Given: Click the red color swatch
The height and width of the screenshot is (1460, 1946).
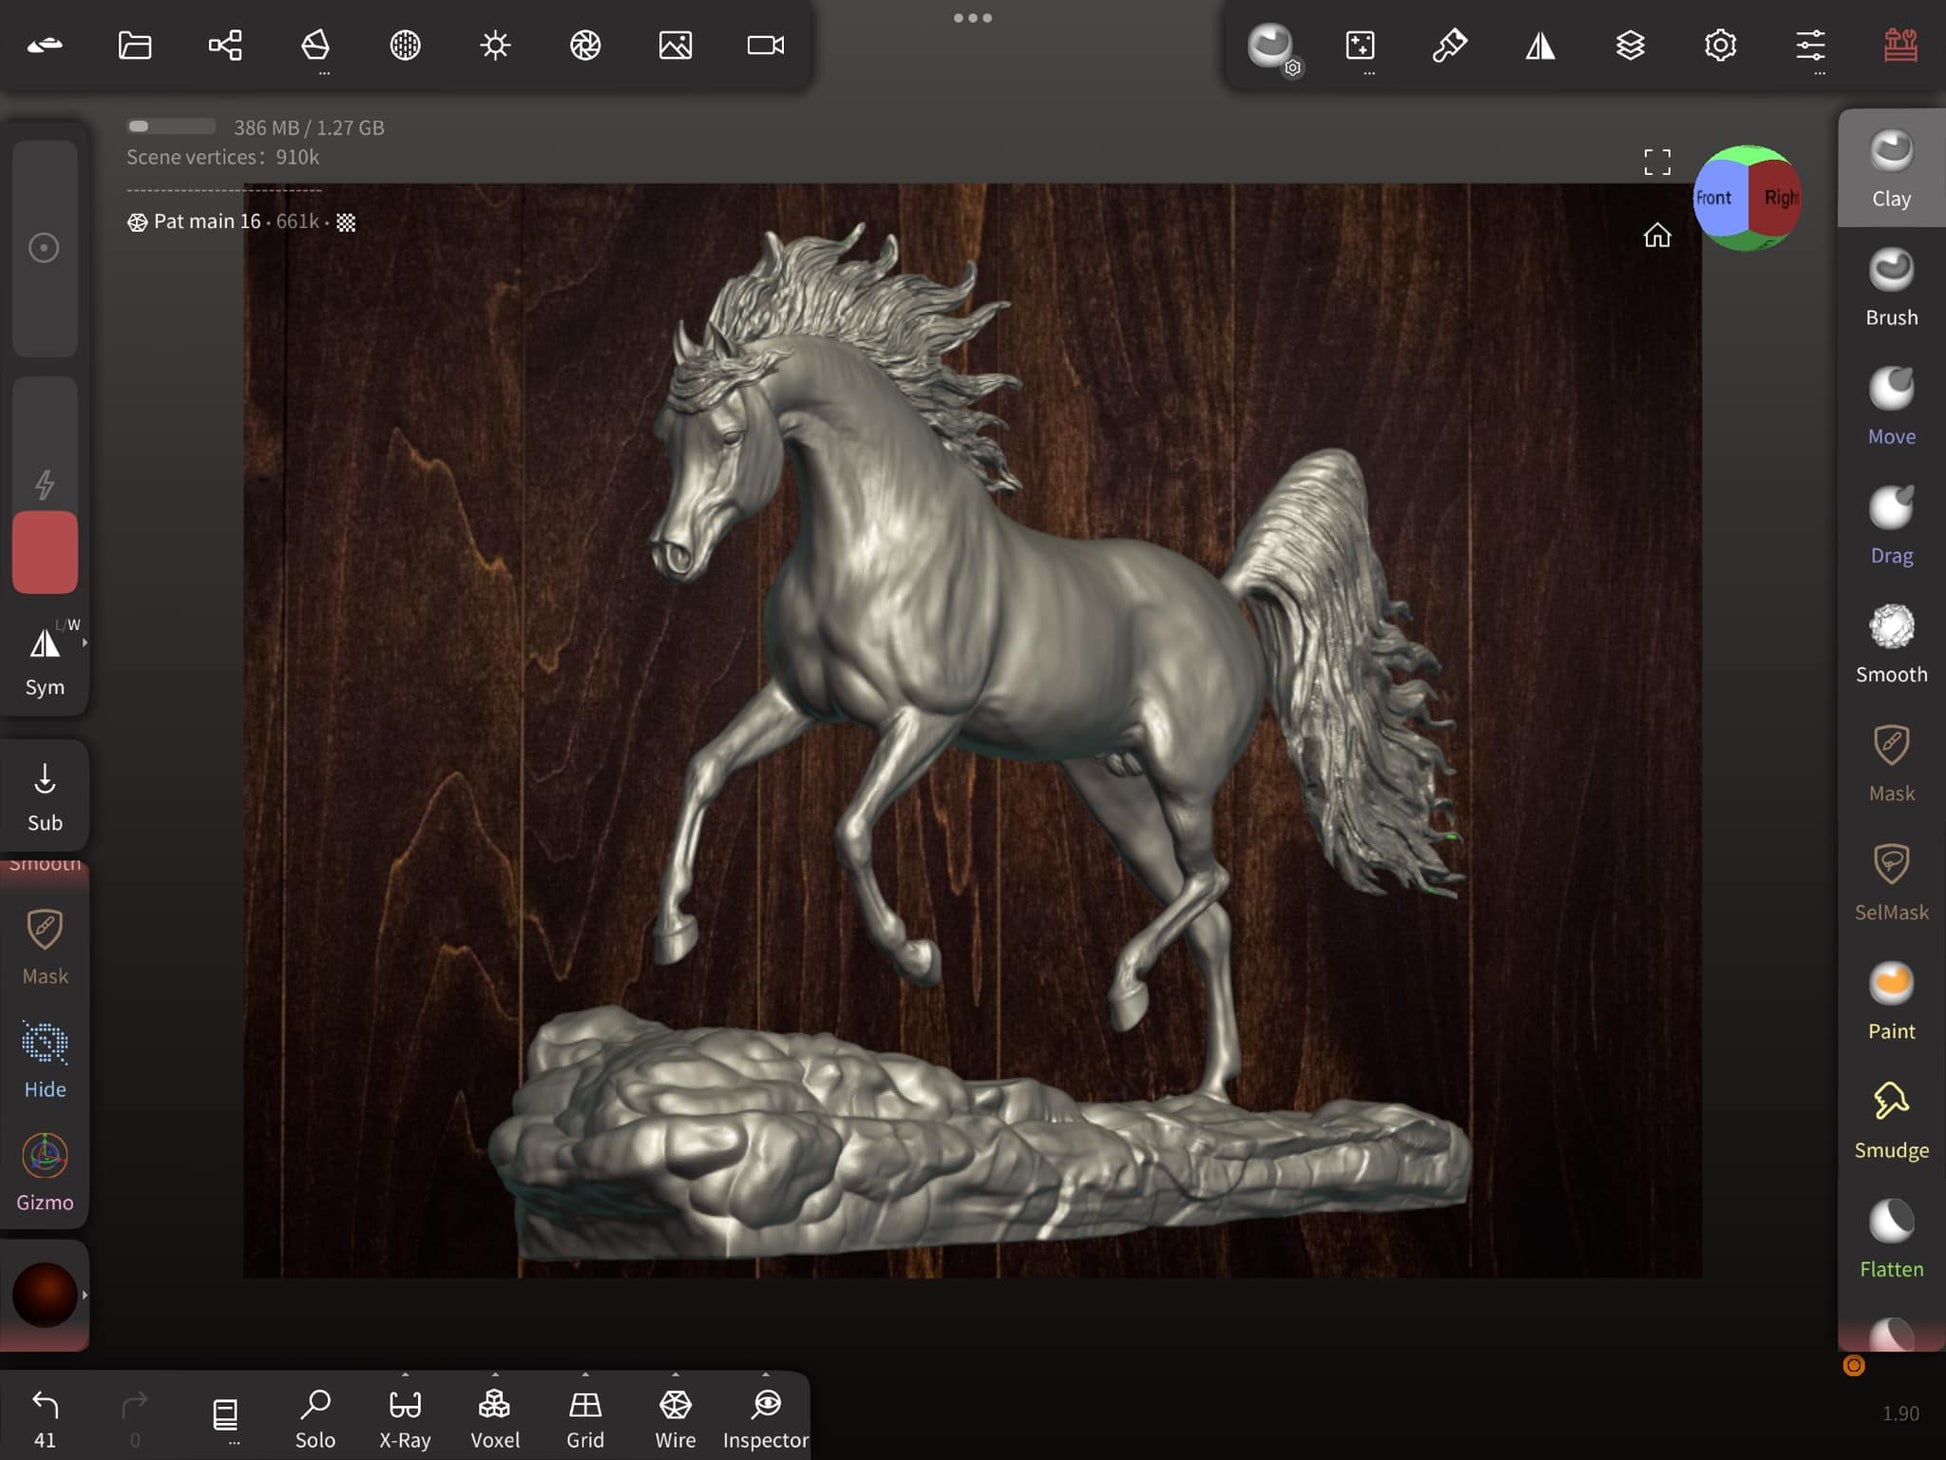Looking at the screenshot, I should 45,552.
